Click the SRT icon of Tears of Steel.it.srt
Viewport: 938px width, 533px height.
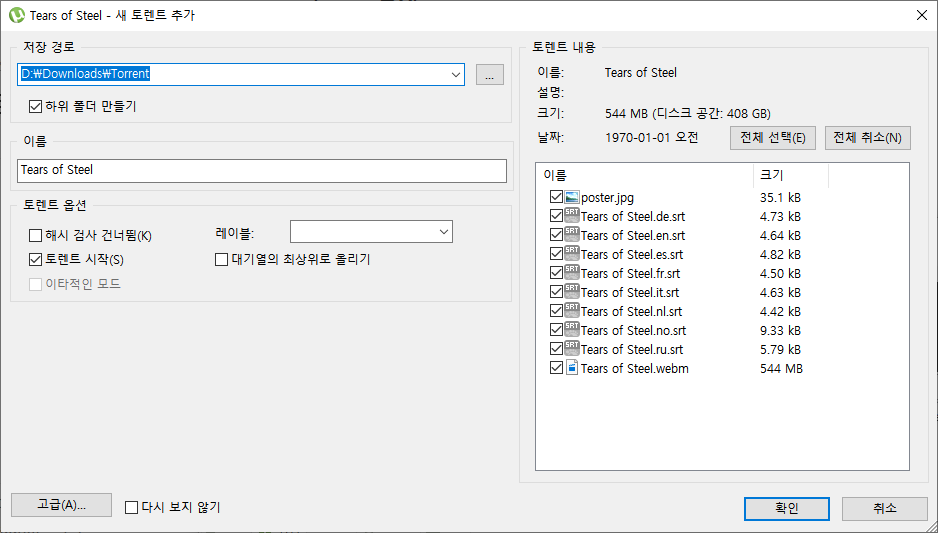pyautogui.click(x=572, y=293)
